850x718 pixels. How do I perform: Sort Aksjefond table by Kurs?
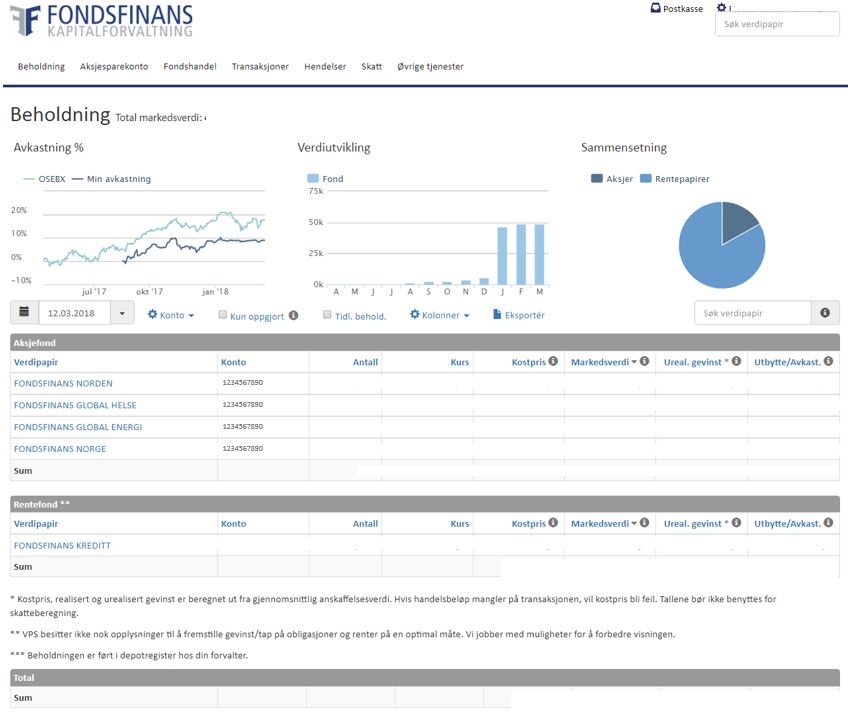pos(460,362)
